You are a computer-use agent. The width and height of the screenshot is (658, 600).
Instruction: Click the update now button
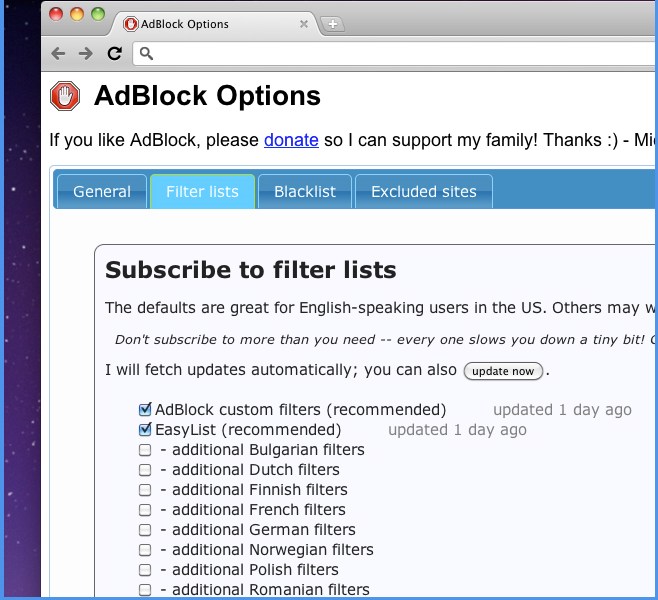point(503,371)
